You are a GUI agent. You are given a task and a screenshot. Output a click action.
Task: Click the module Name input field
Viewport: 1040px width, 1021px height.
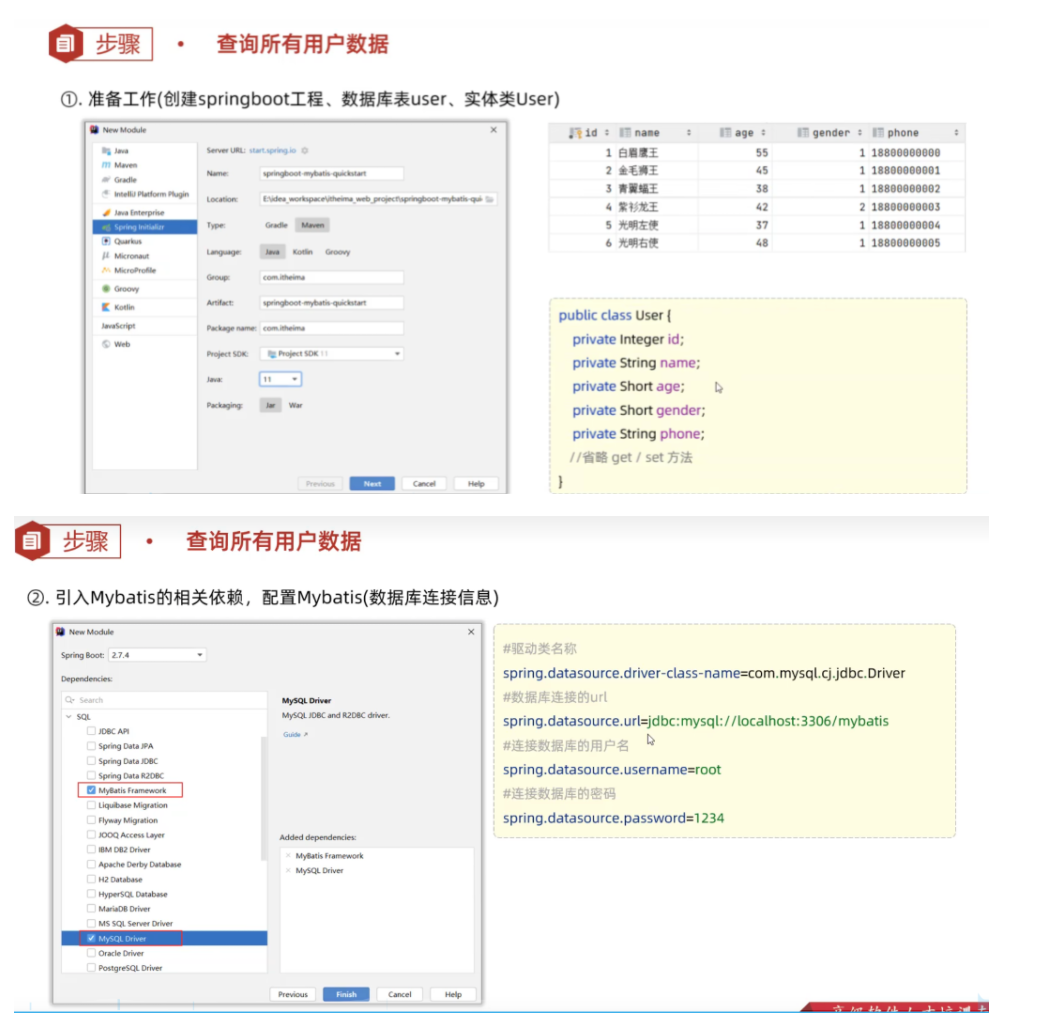331,174
